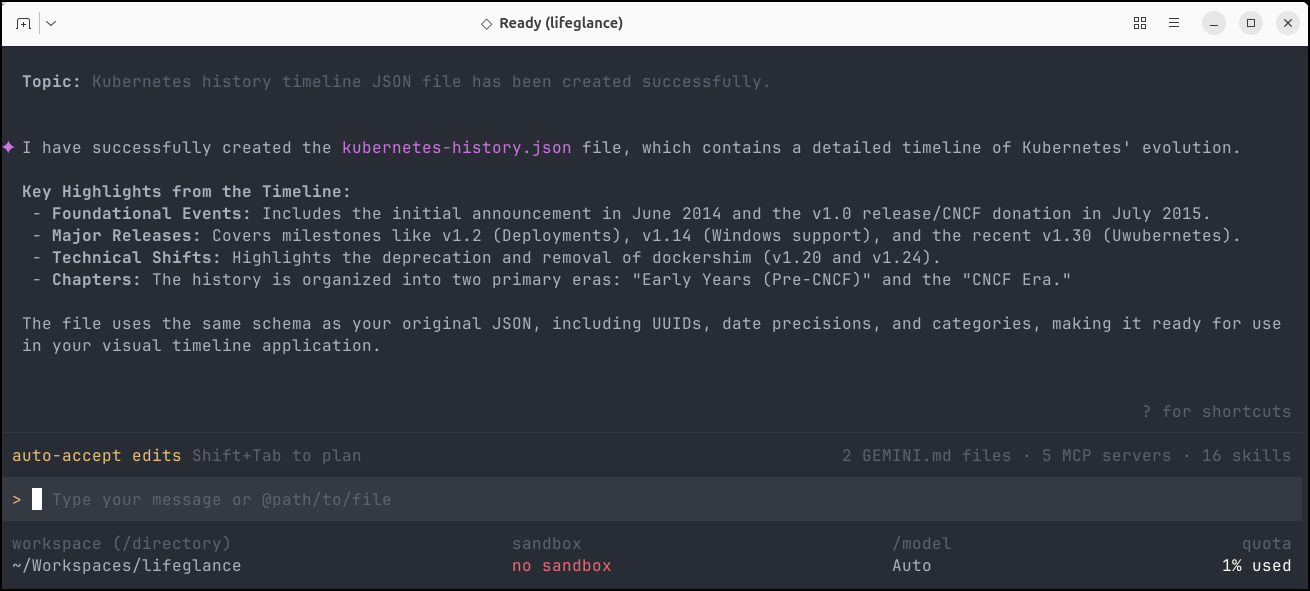Click the 'Chapters:' bullet label
The height and width of the screenshot is (591, 1310).
coord(97,280)
